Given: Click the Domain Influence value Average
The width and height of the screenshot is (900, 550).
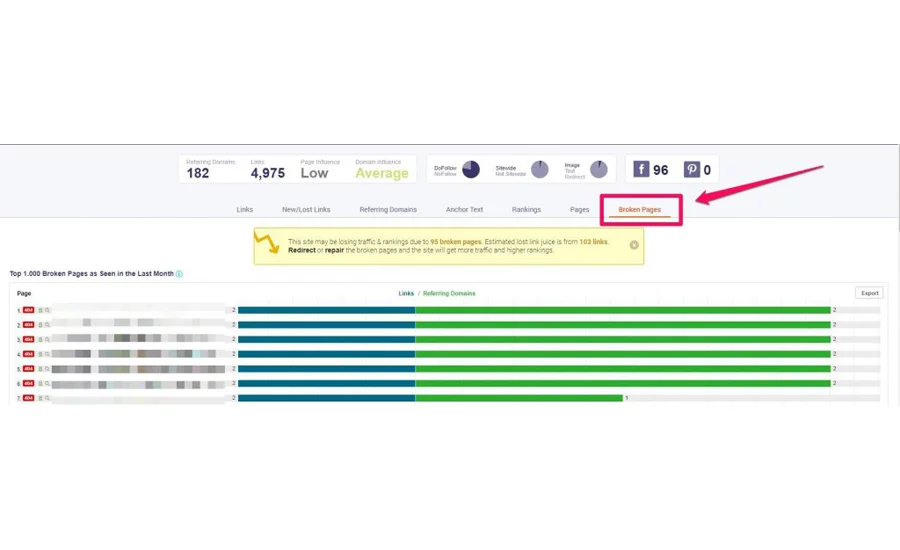Looking at the screenshot, I should pyautogui.click(x=382, y=173).
